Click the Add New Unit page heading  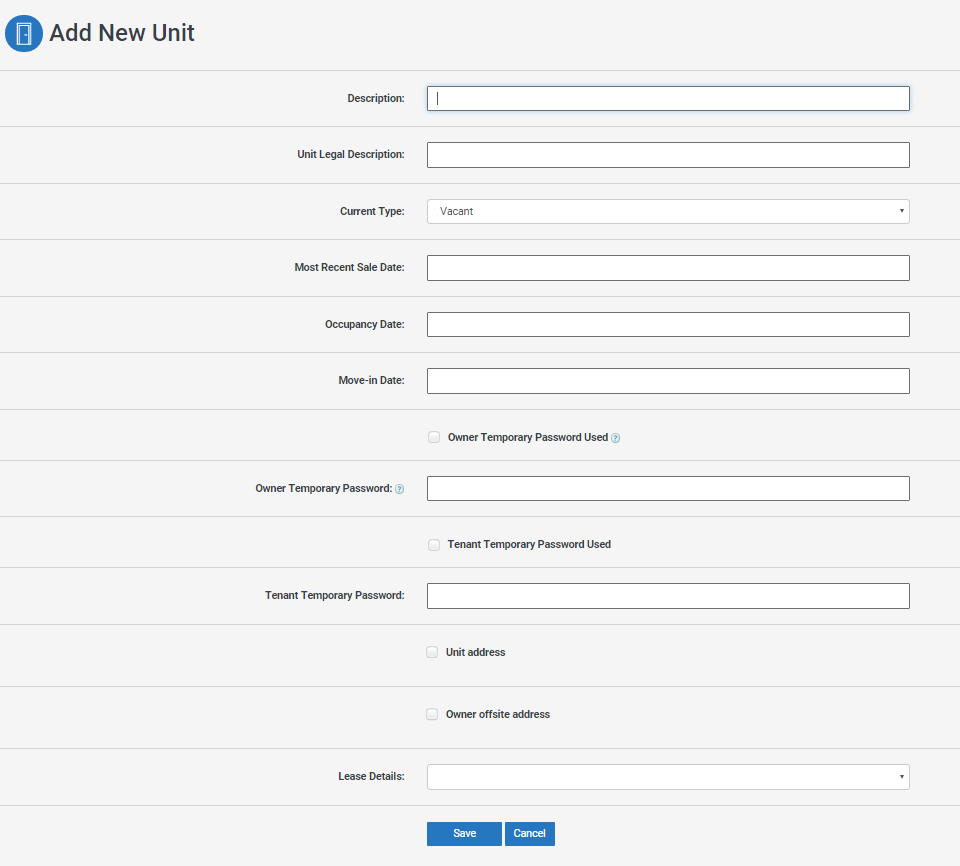[x=122, y=33]
